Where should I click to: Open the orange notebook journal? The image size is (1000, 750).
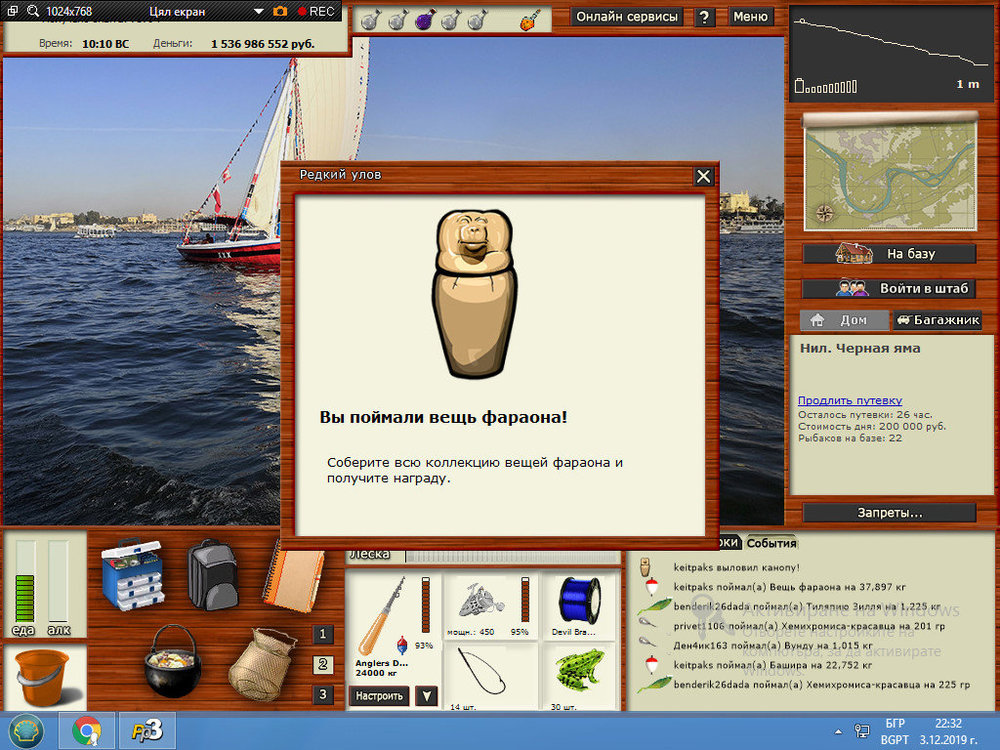pos(294,578)
